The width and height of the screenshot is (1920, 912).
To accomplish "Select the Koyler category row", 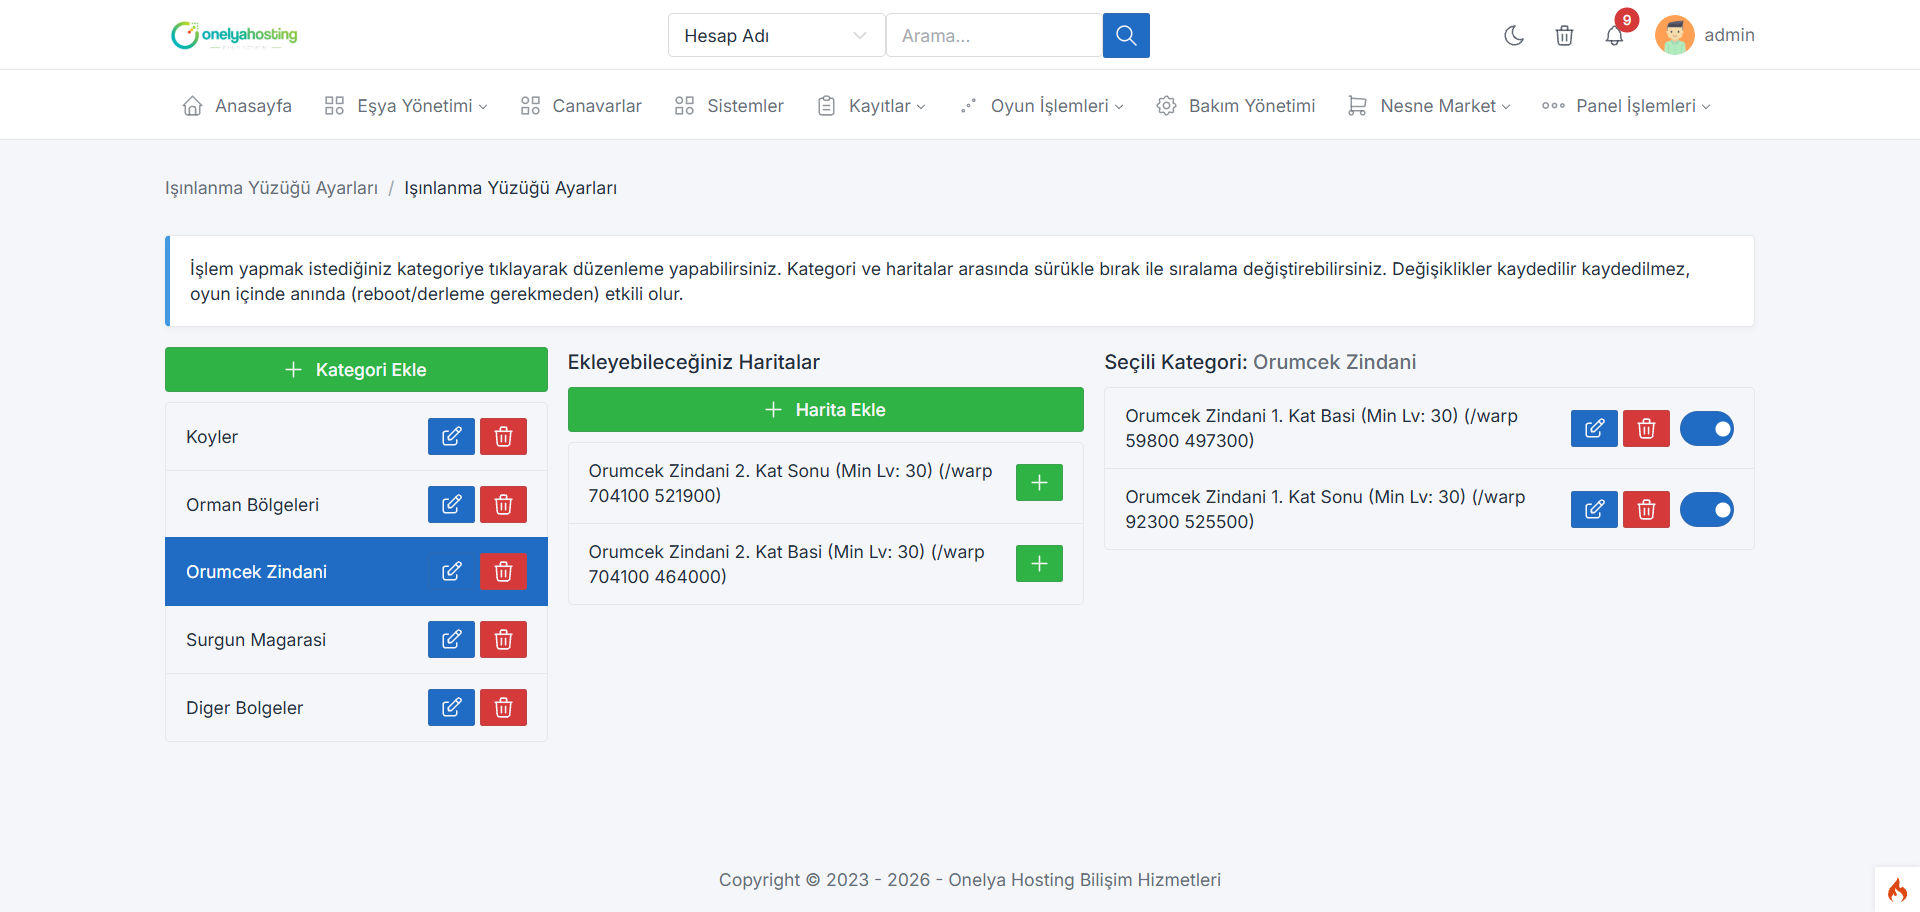I will [x=356, y=436].
